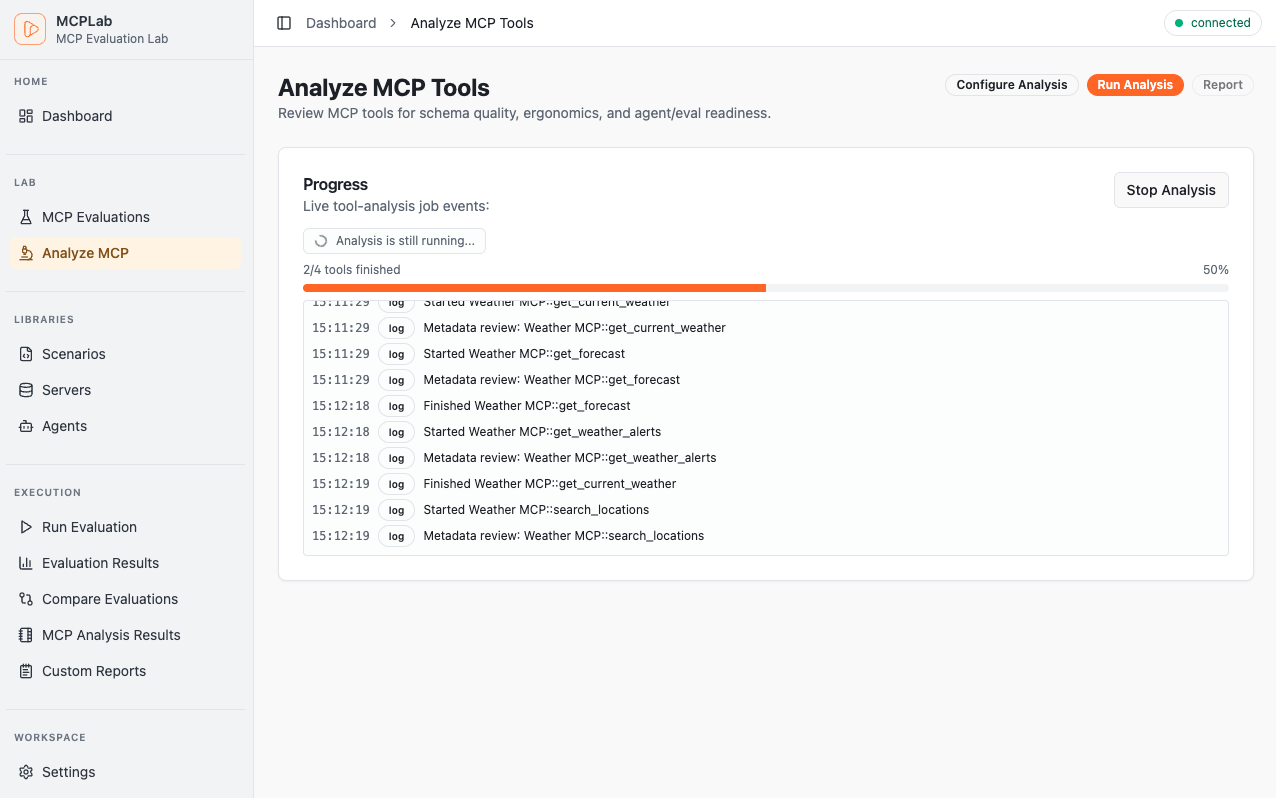Open the Report button next to Run Analysis
Image resolution: width=1276 pixels, height=798 pixels.
click(x=1222, y=85)
